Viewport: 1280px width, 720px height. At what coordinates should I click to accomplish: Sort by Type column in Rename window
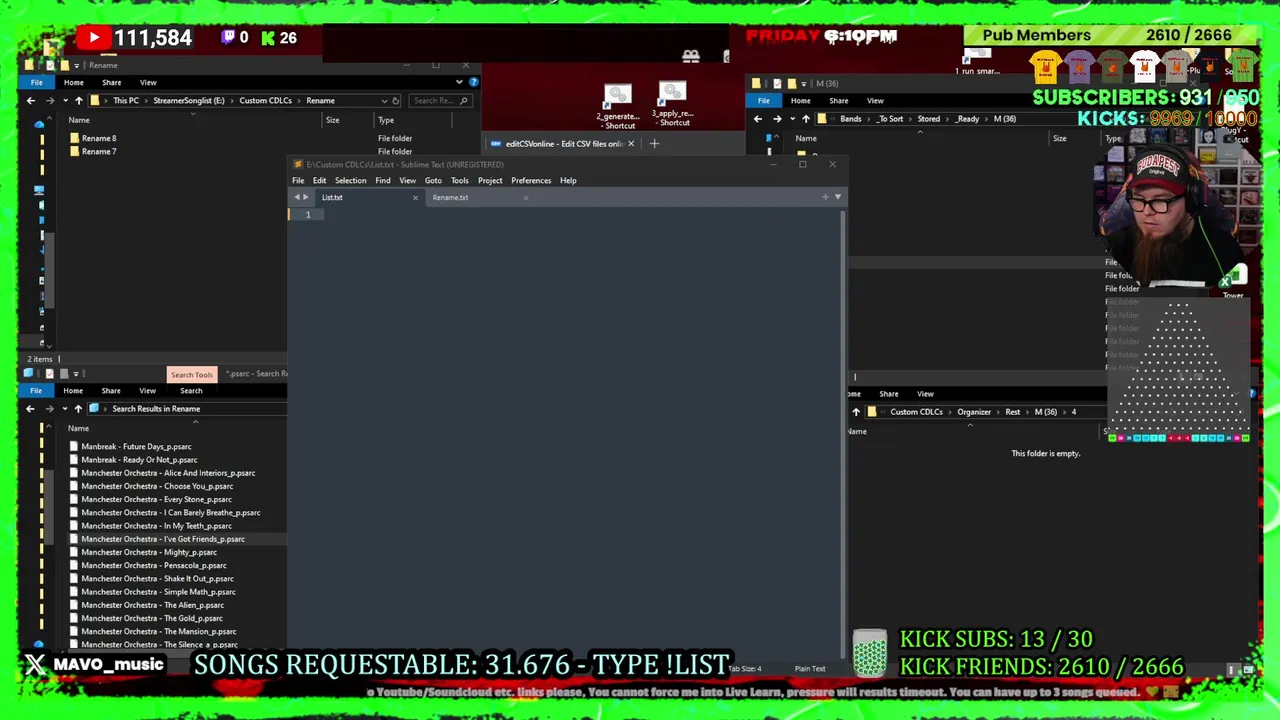pos(386,120)
